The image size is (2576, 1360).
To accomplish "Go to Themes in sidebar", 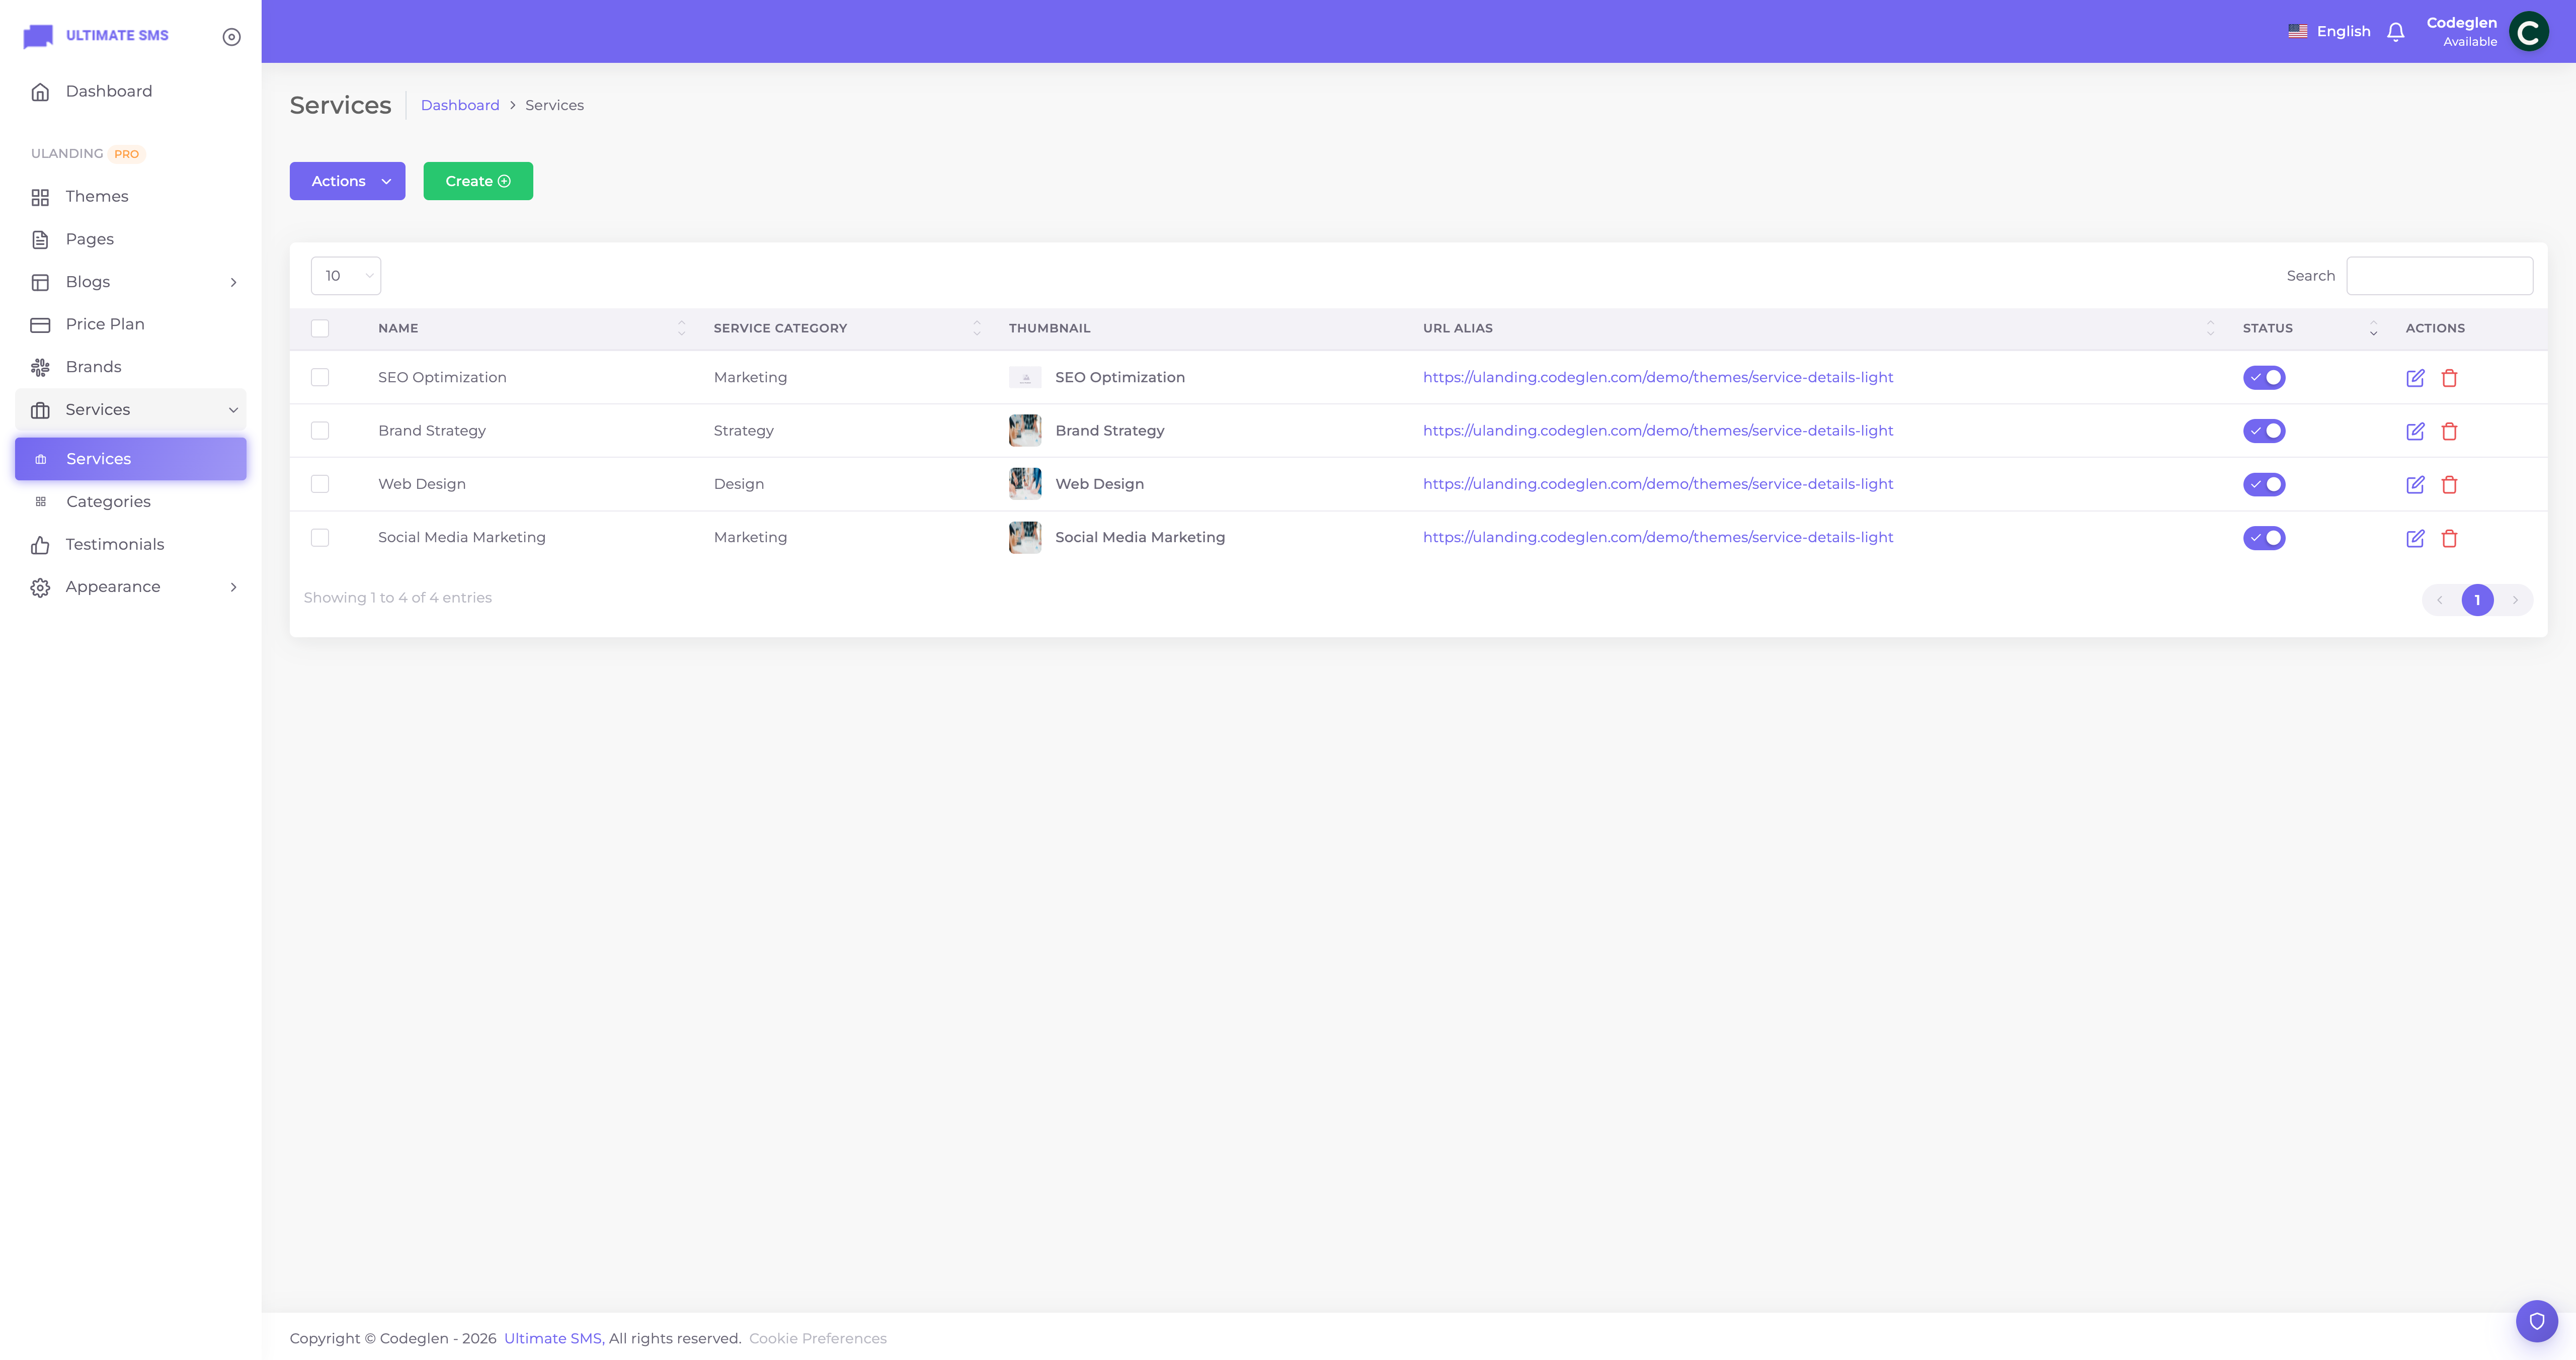I will (x=131, y=197).
